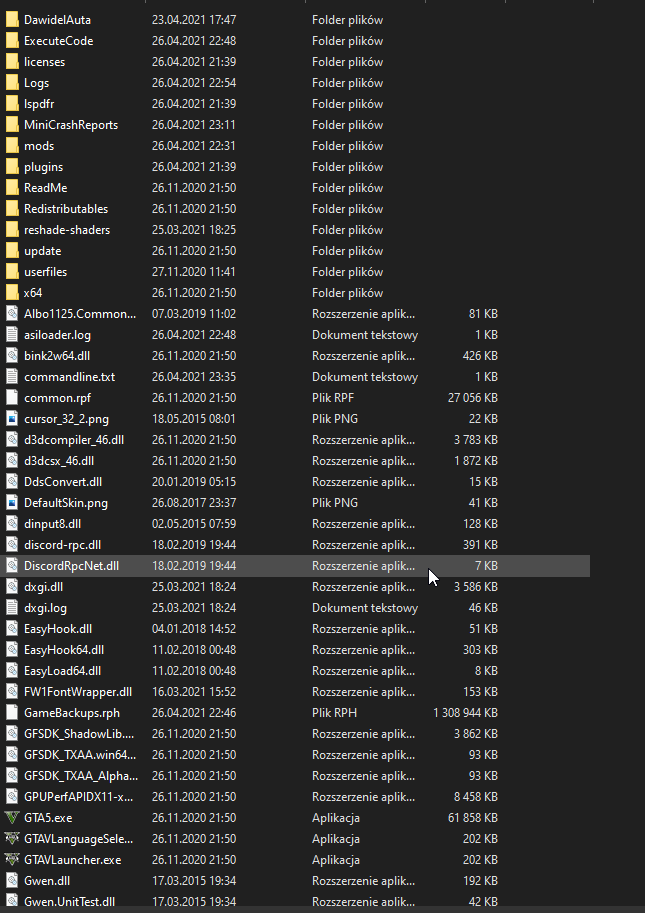The image size is (645, 913).
Task: Select file name GFSDK_TXAA.win64...
Action: point(80,755)
